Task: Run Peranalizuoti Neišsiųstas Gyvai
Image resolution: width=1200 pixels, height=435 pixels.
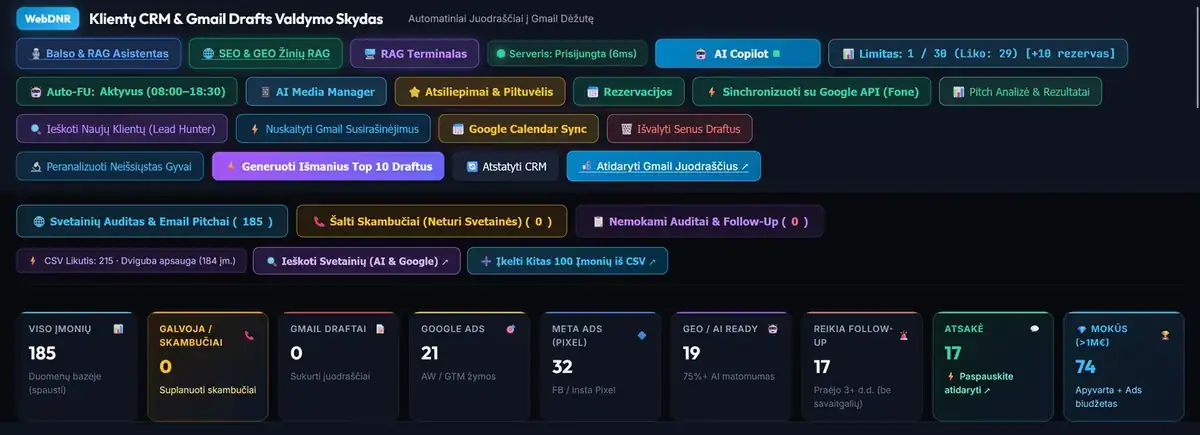Action: coord(110,166)
